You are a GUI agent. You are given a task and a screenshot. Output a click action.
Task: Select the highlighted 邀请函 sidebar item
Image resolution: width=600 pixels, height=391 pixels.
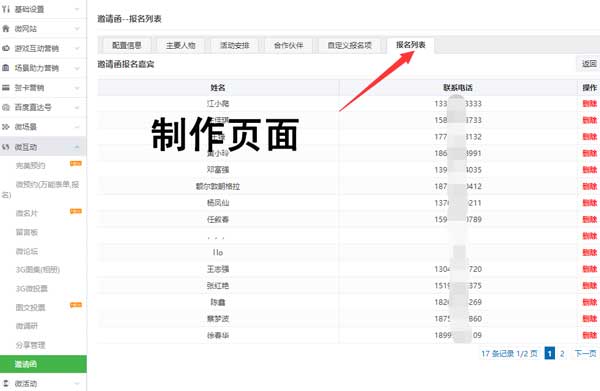point(43,364)
